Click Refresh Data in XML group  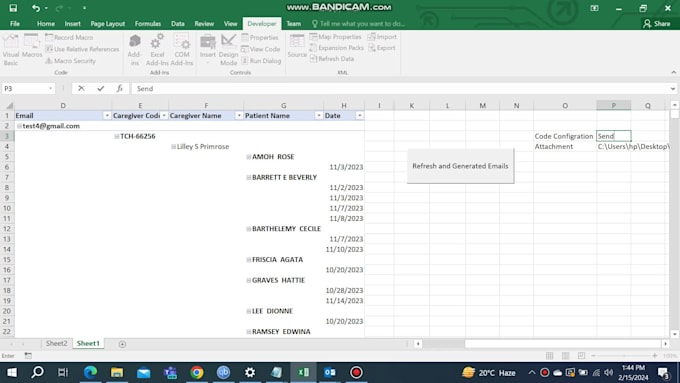[332, 59]
